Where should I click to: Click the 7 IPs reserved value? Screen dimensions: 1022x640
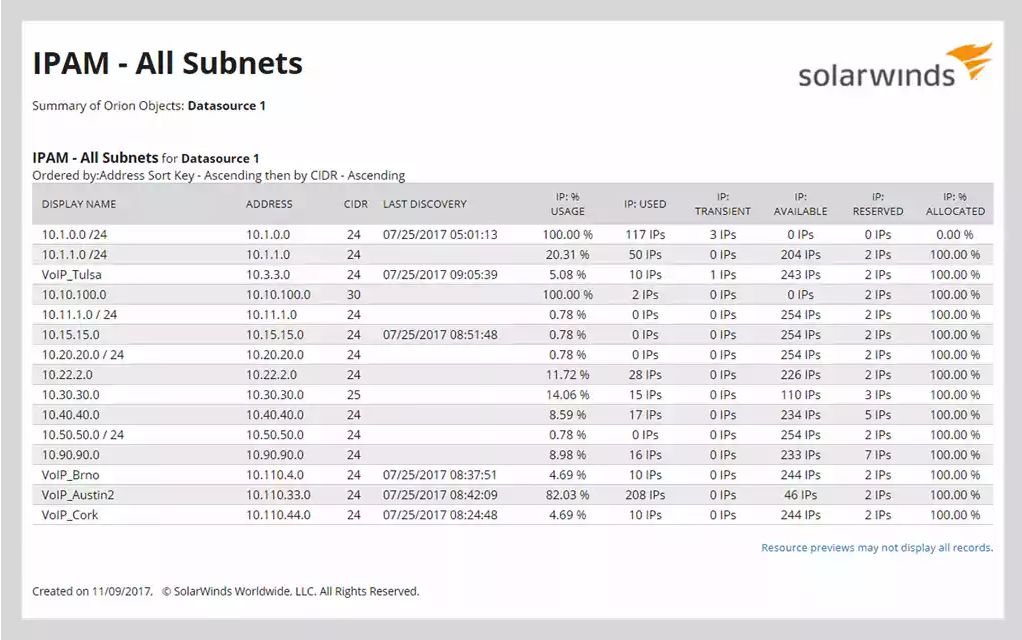click(878, 455)
